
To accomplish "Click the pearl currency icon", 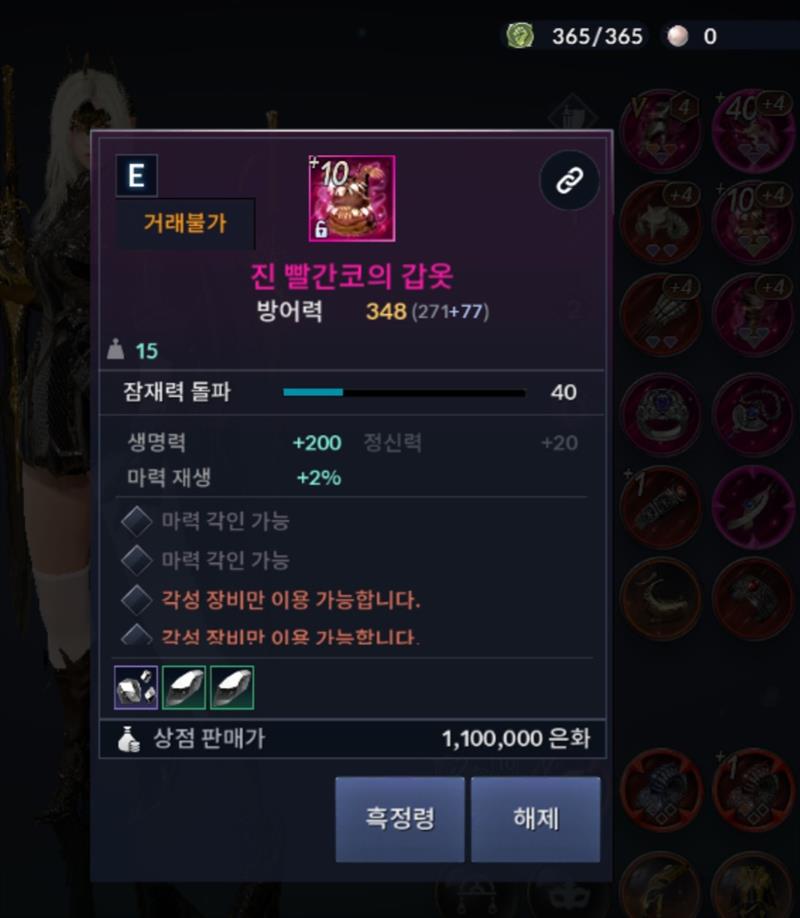I will click(678, 36).
